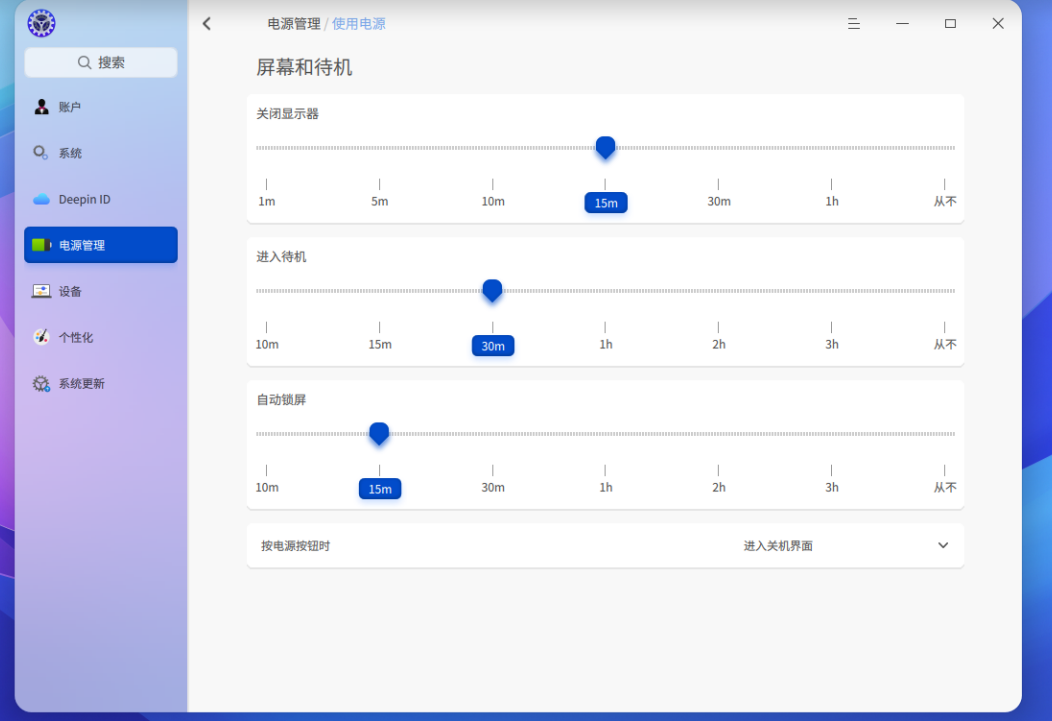
Task: Set 自动锁屏 to 30m
Action: (492, 487)
